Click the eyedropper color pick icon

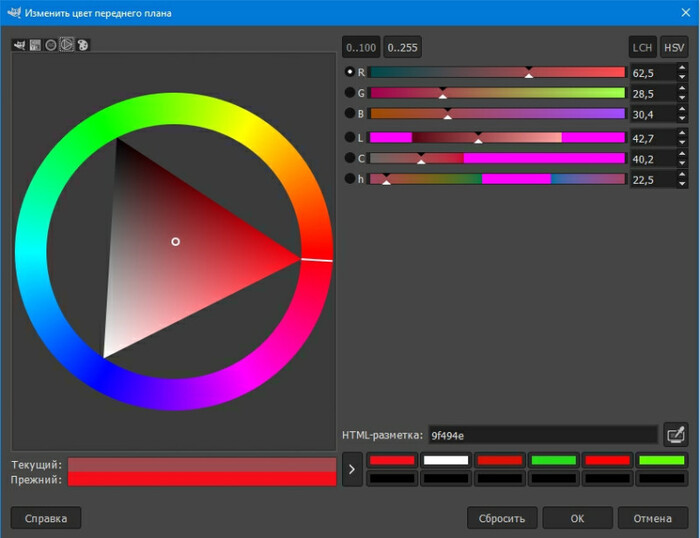[x=675, y=434]
